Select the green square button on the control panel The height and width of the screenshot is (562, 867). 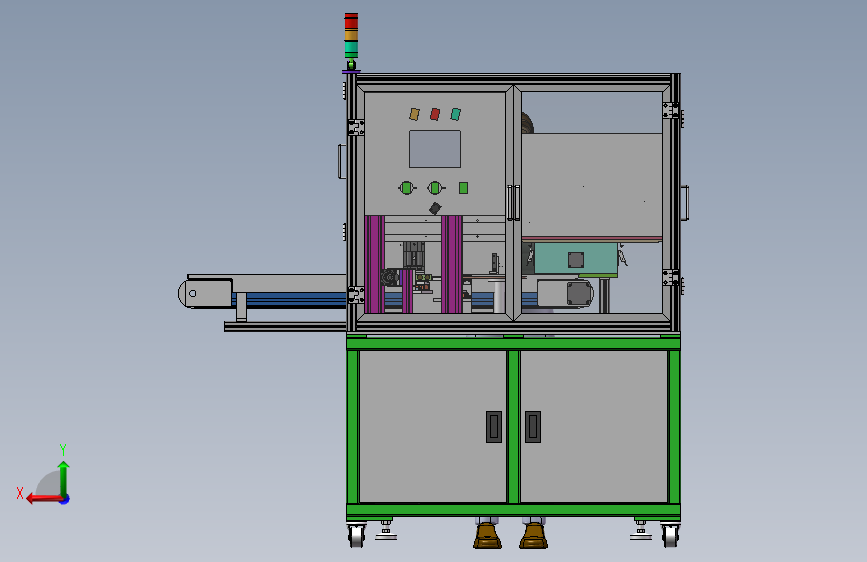pyautogui.click(x=463, y=188)
